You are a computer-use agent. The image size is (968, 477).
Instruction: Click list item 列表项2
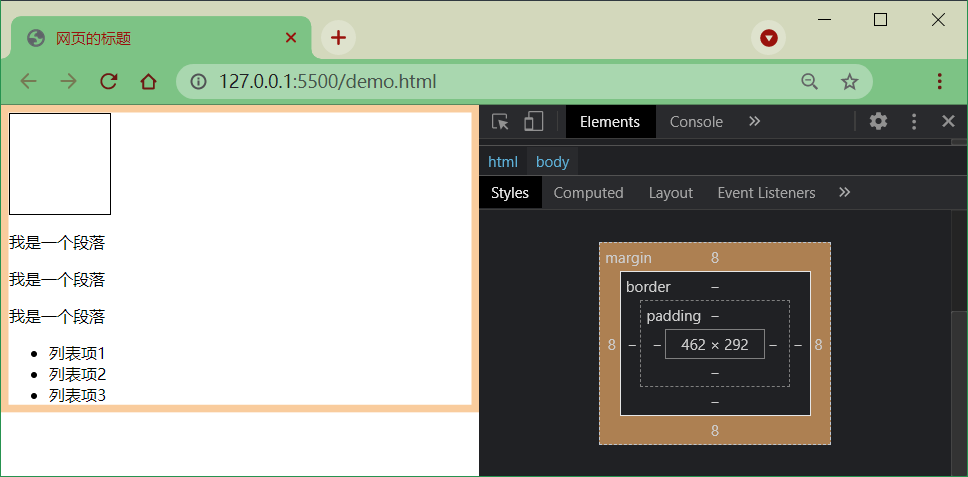tap(77, 375)
